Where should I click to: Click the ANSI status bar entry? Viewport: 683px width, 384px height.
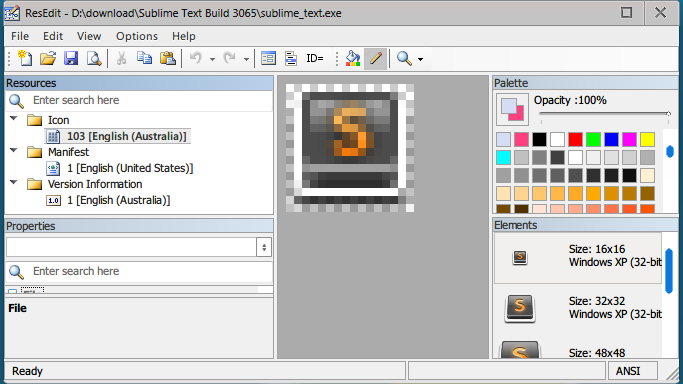pos(628,371)
